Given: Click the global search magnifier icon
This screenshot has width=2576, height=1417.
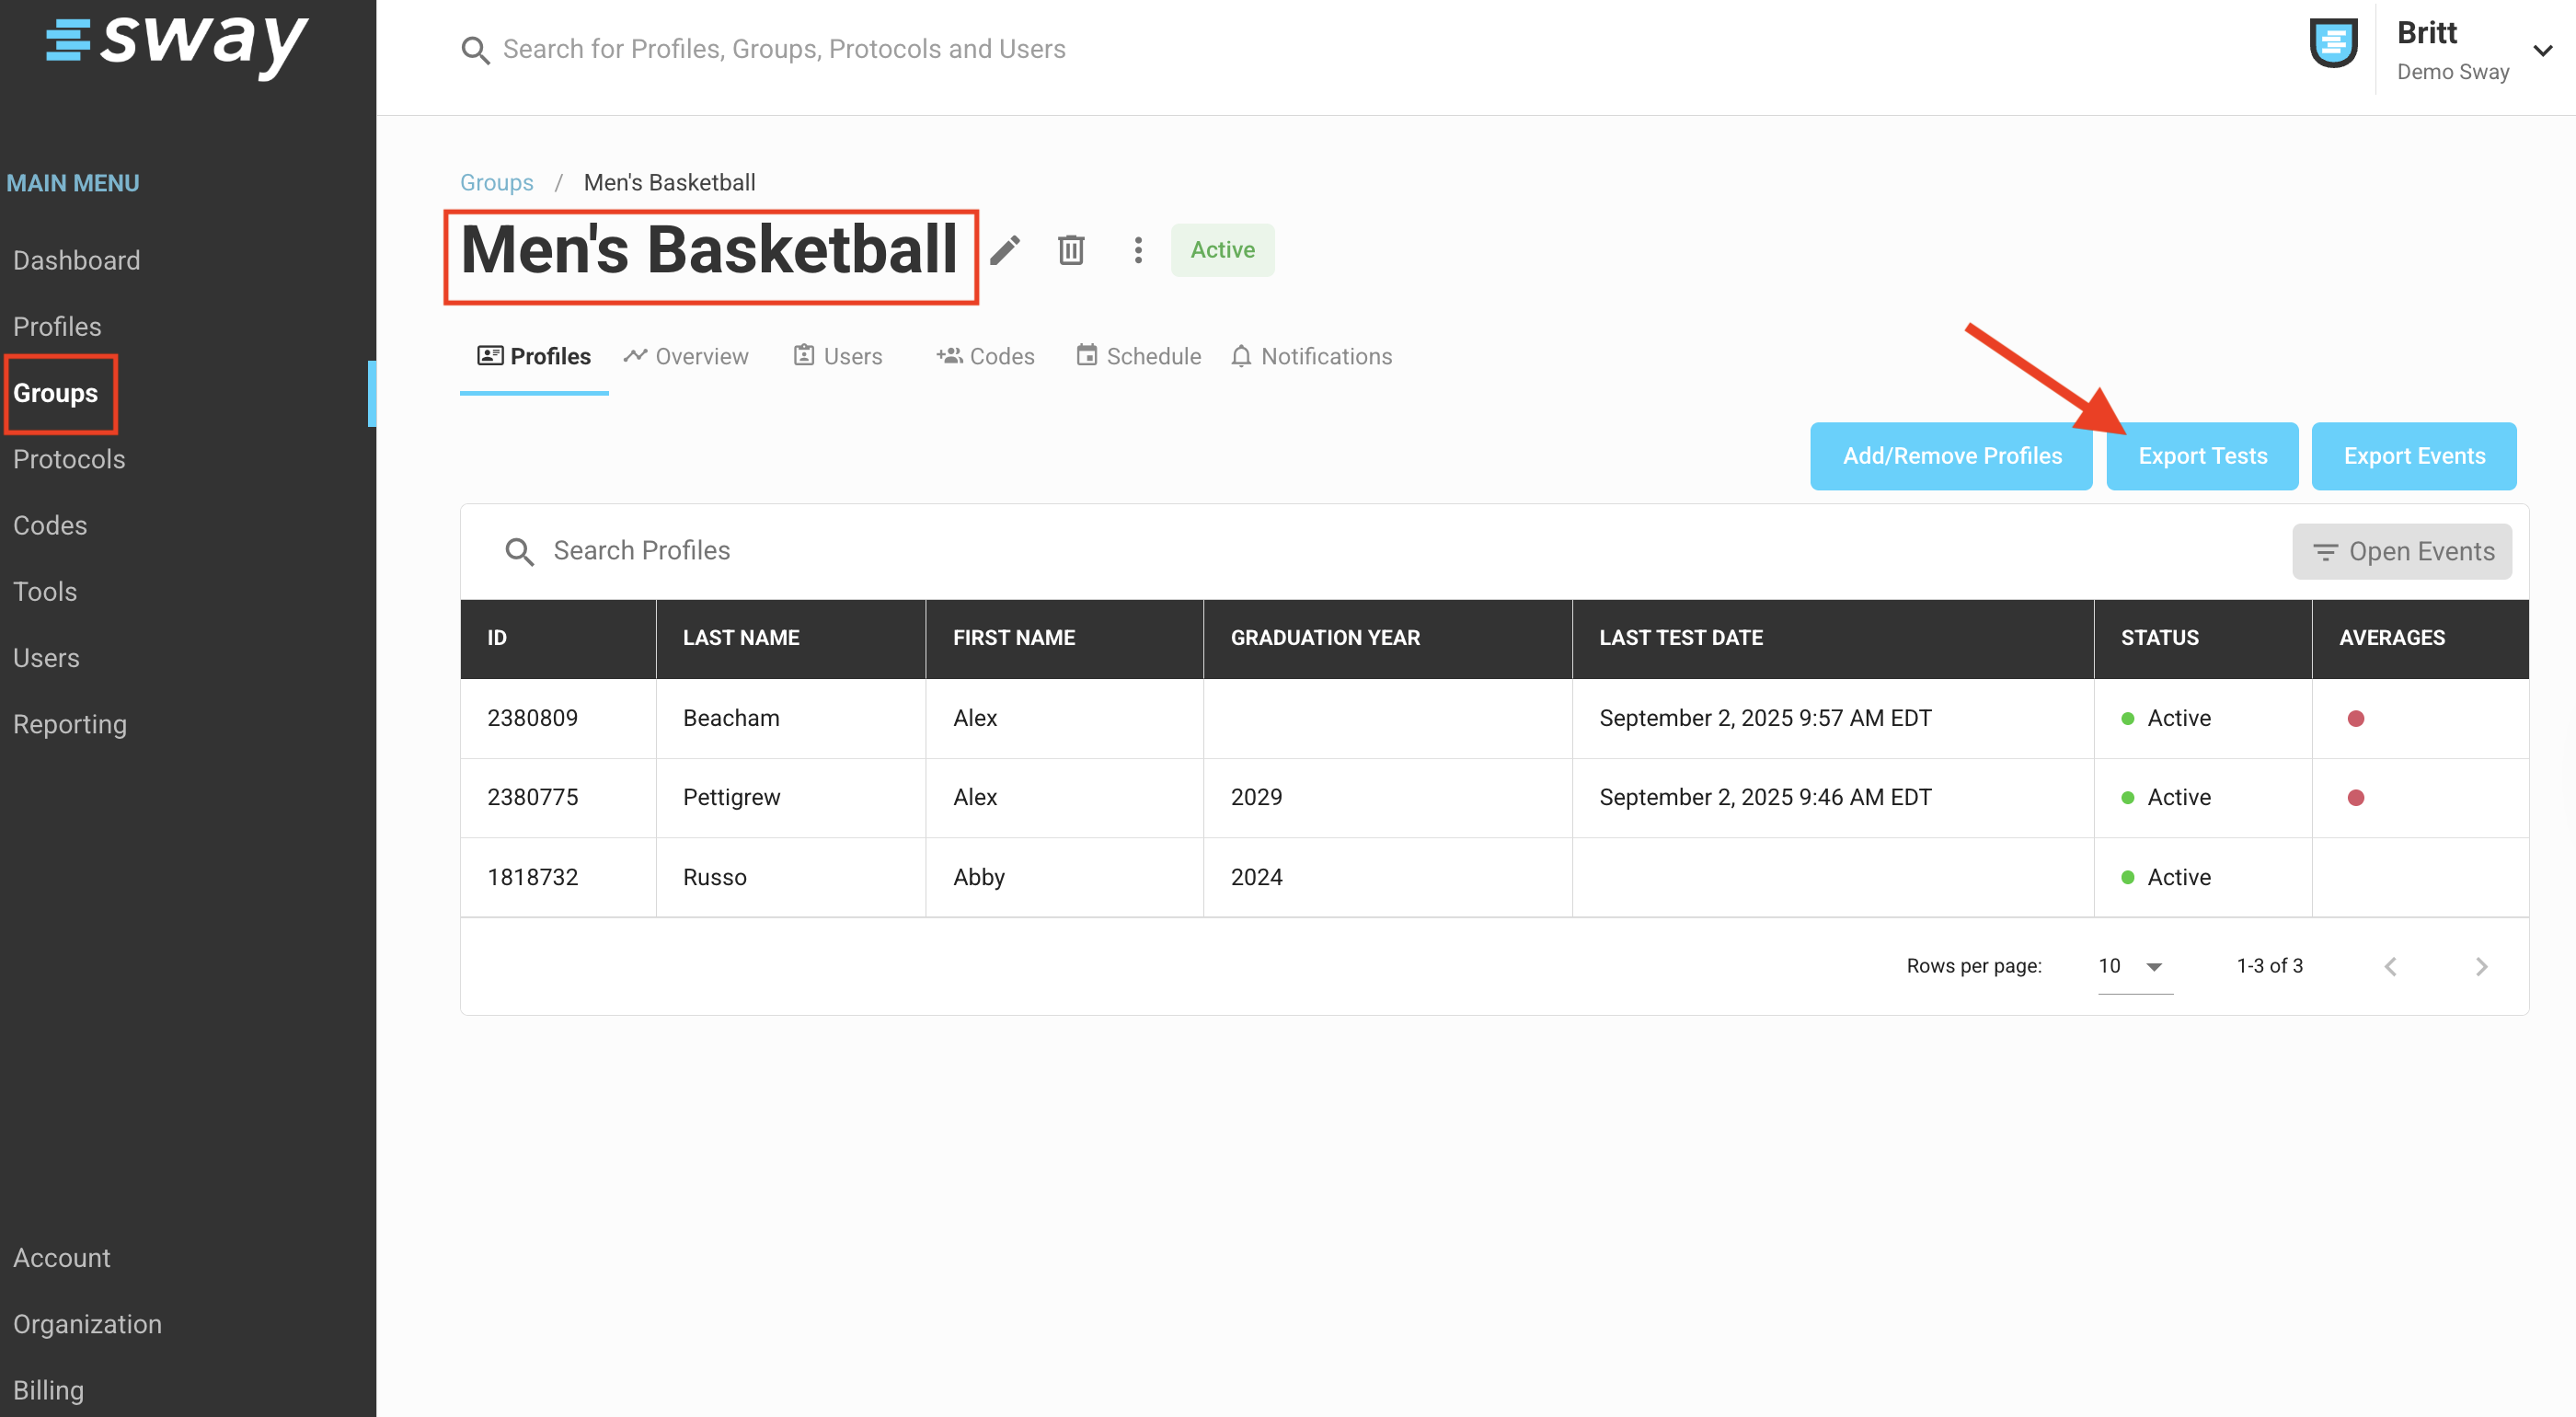Looking at the screenshot, I should coord(475,50).
